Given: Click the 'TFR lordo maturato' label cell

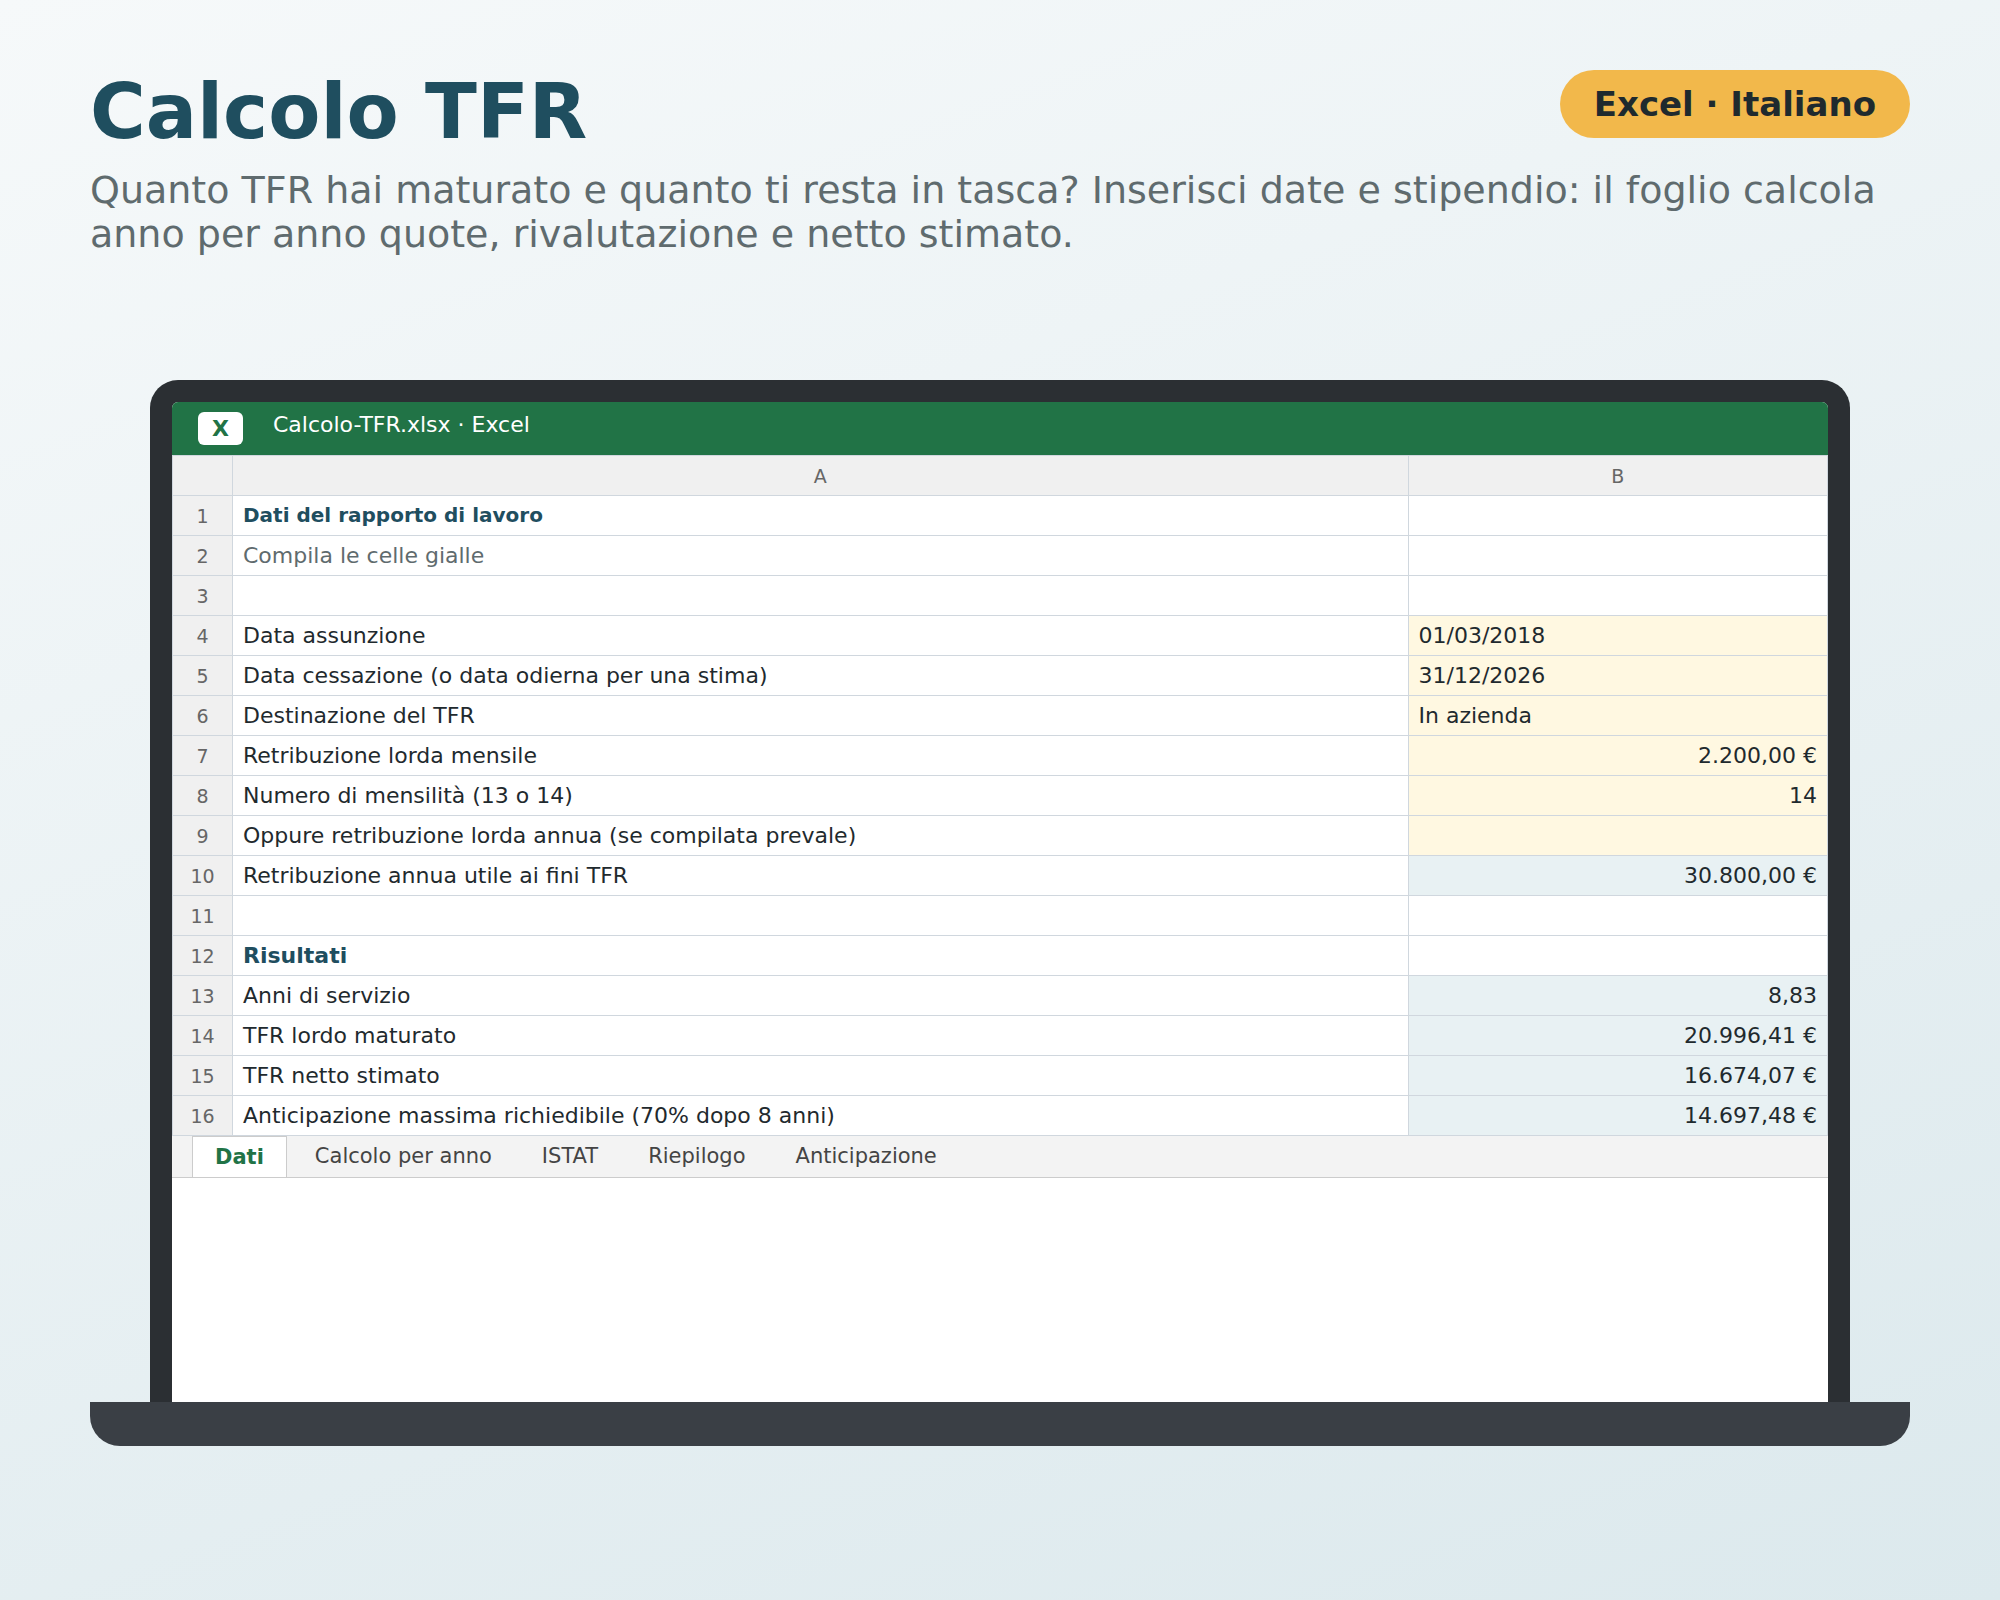Looking at the screenshot, I should point(820,1036).
